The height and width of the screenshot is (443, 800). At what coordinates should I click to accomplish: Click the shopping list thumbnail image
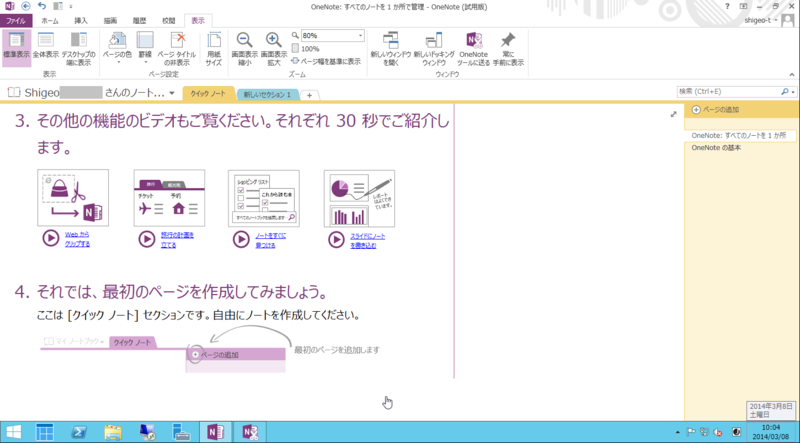tap(264, 198)
